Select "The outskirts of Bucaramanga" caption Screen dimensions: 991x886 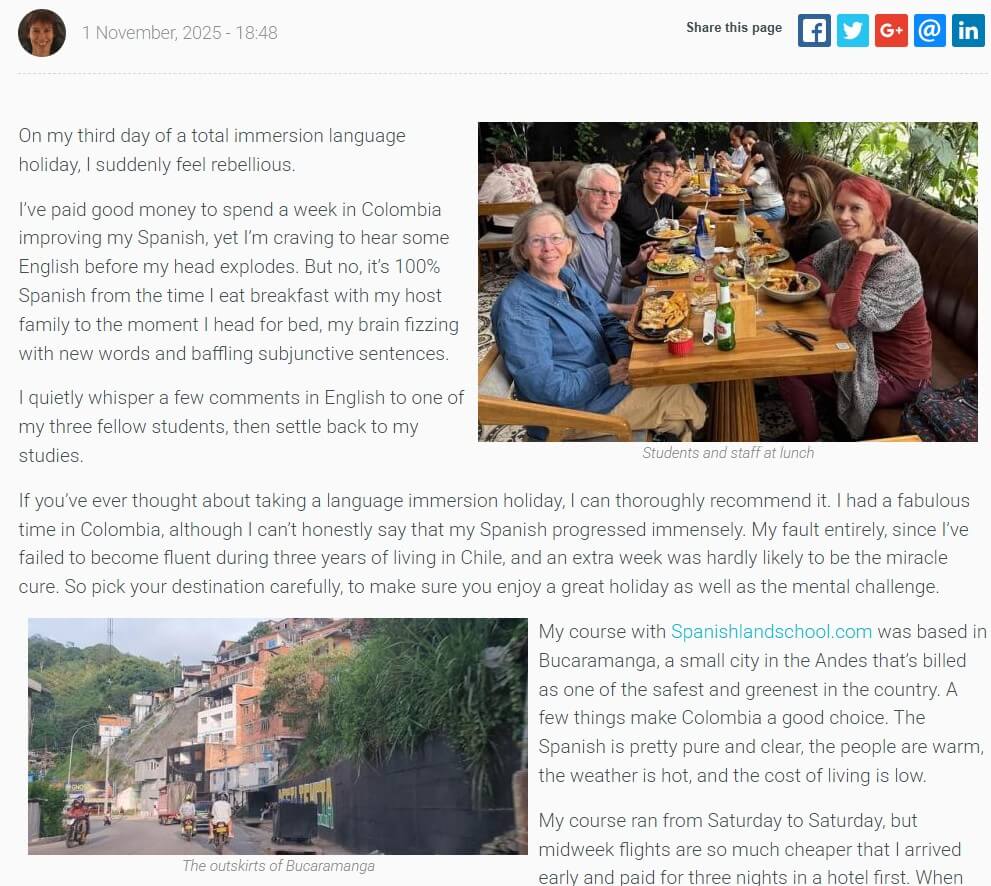278,865
